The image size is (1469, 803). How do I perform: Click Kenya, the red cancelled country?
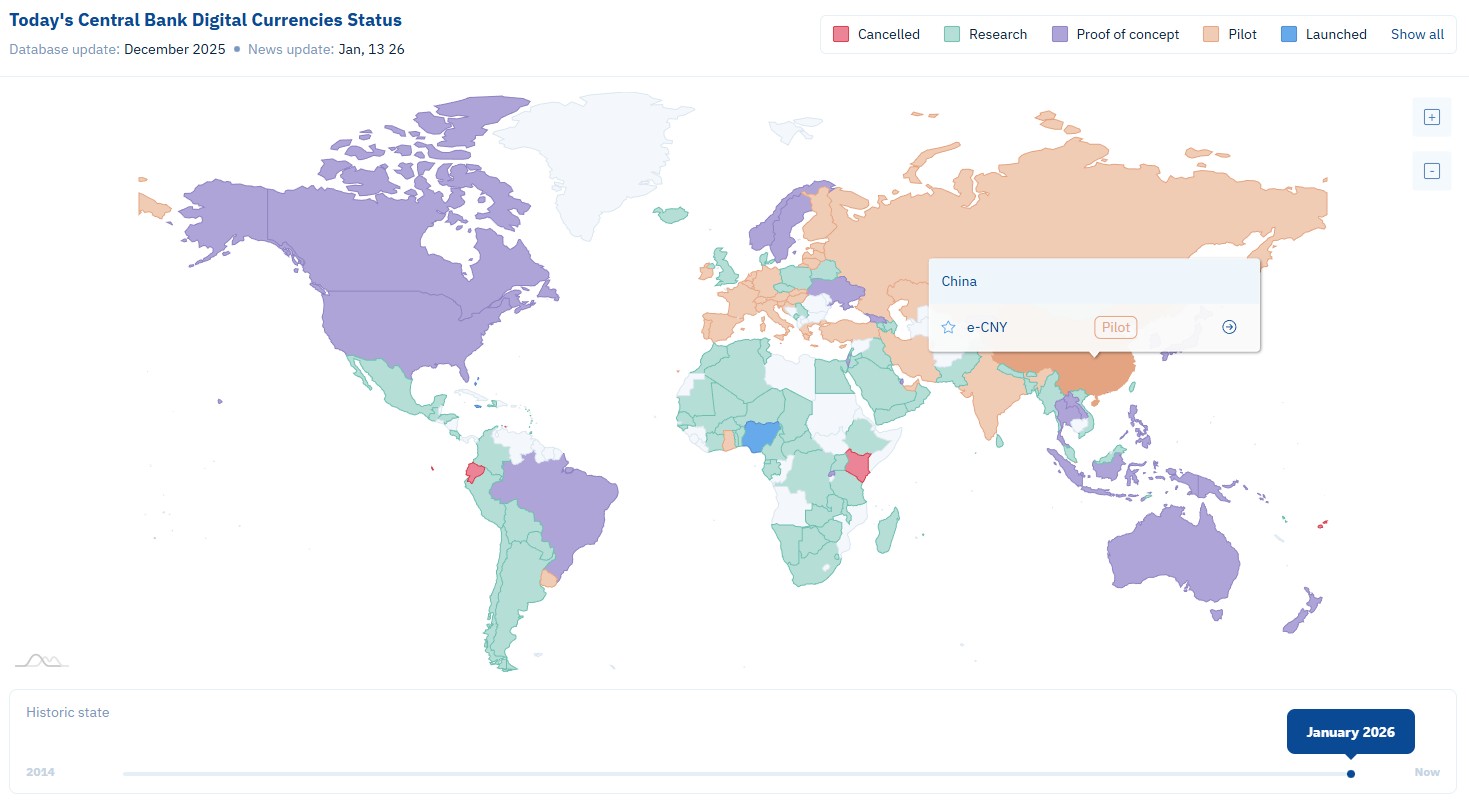pos(858,466)
